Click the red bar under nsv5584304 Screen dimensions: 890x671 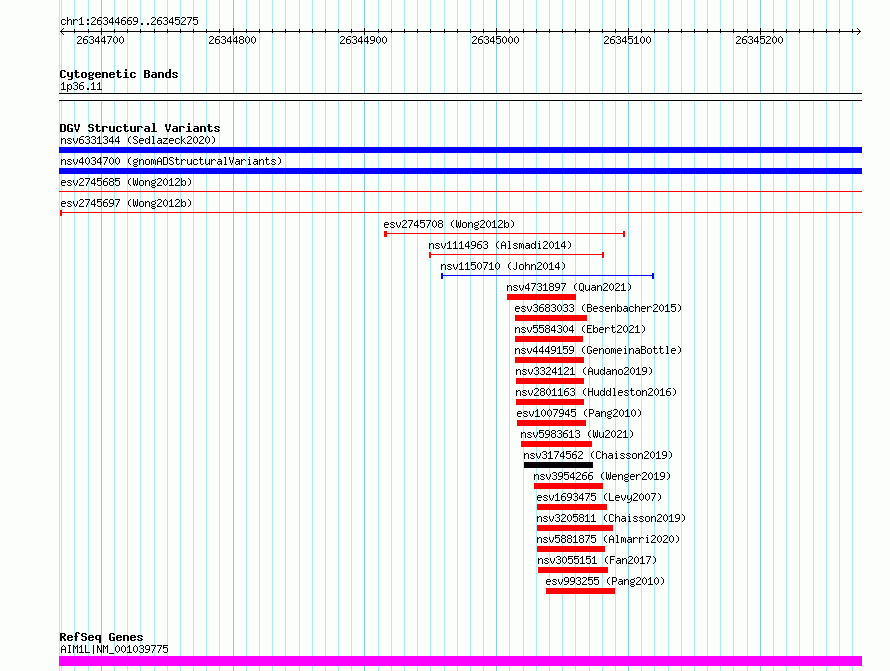(549, 339)
